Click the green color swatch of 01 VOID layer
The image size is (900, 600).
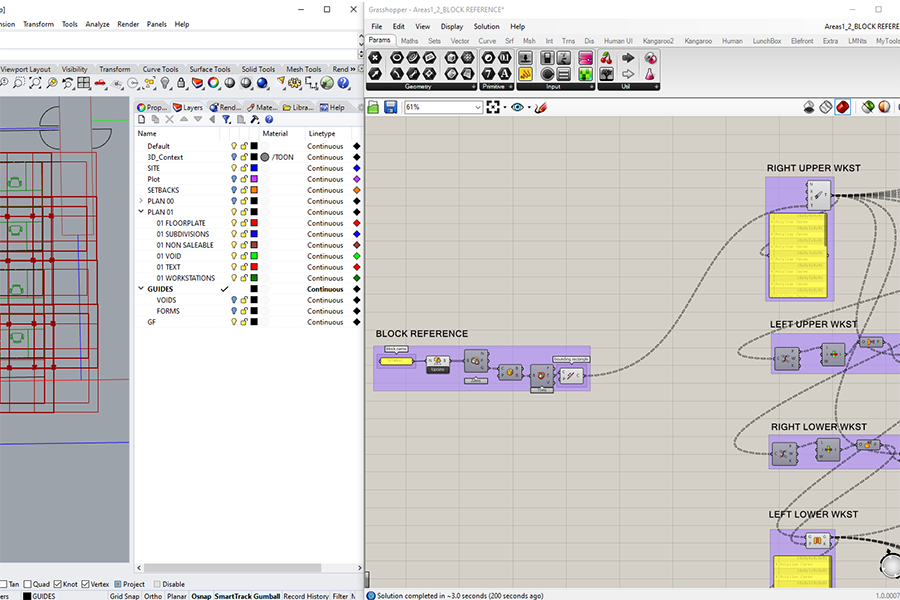tap(254, 256)
